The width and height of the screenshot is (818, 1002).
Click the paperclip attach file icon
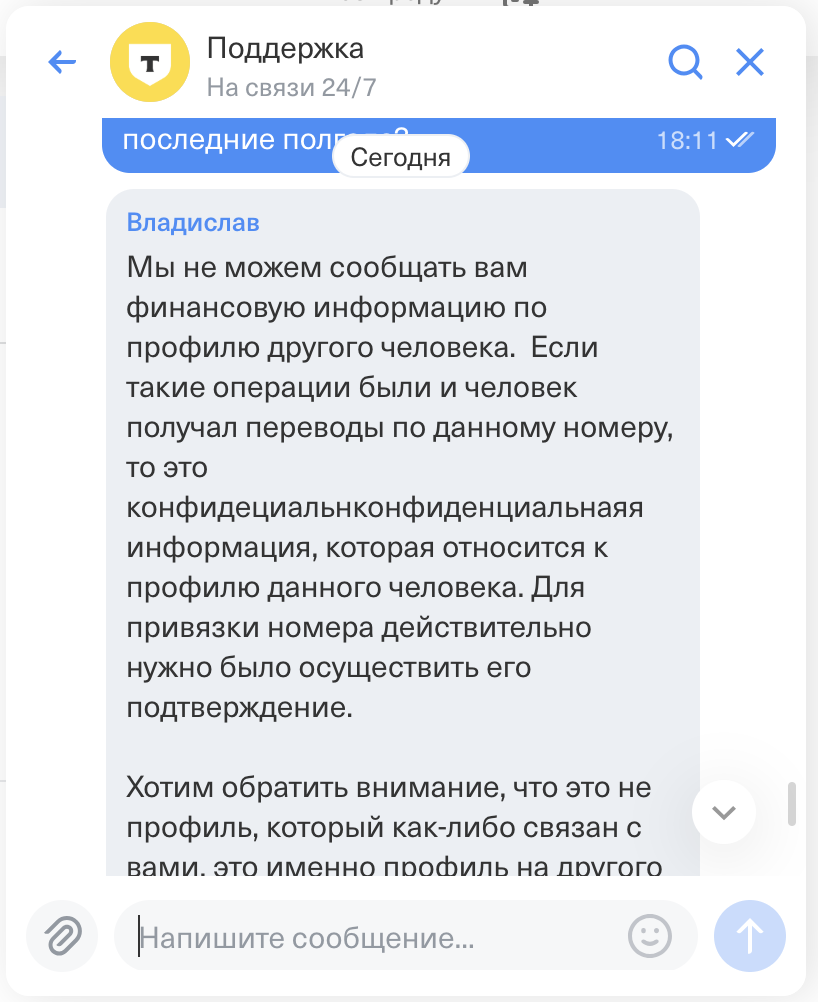[x=62, y=937]
